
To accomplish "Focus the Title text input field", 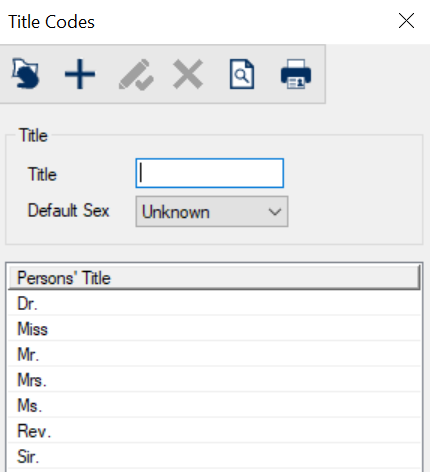I will (210, 173).
